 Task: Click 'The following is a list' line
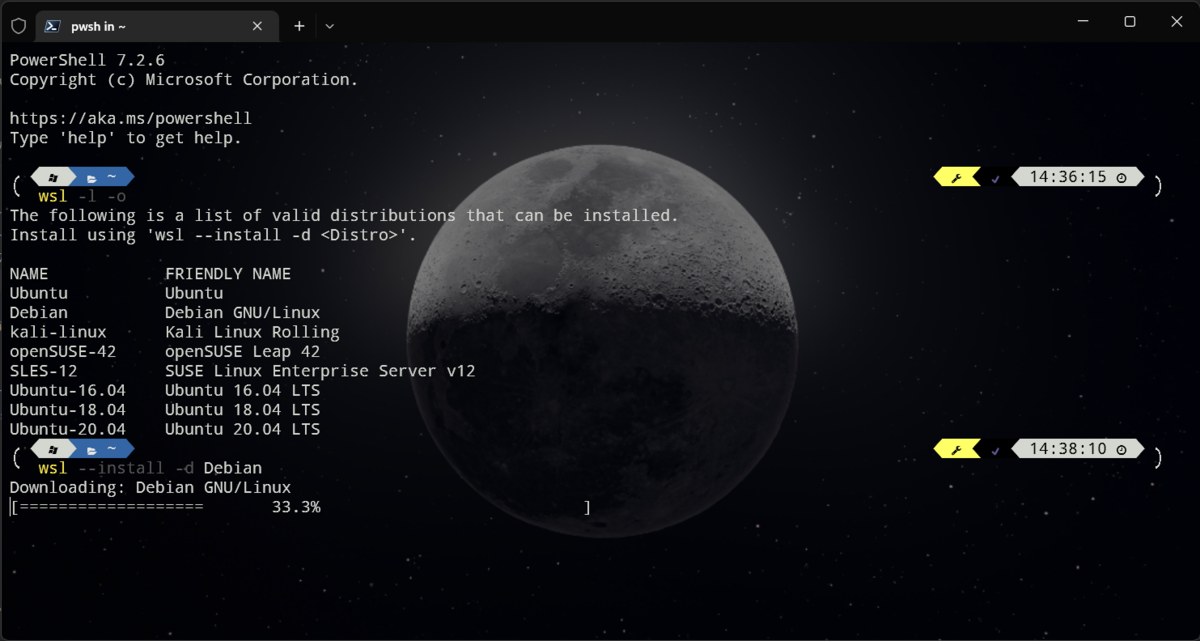344,216
